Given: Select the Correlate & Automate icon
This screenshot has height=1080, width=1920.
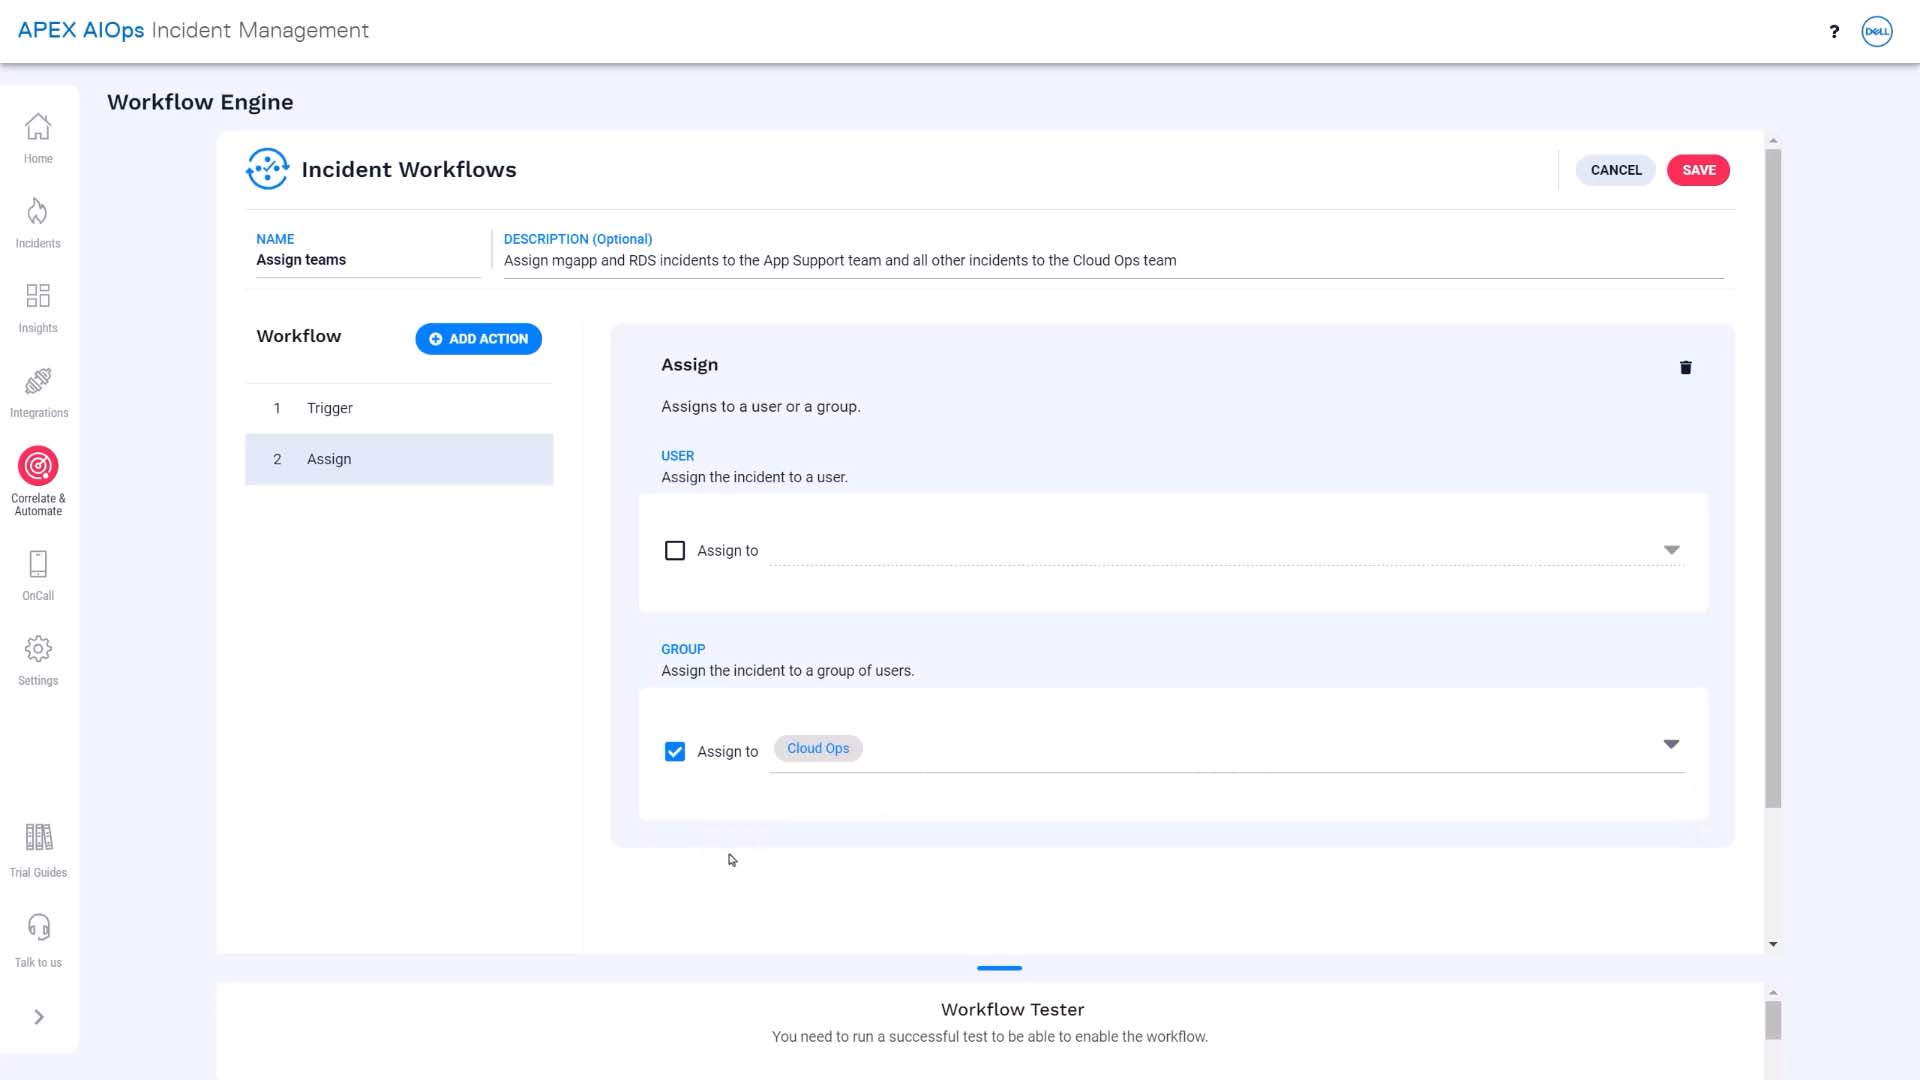Looking at the screenshot, I should coord(38,466).
